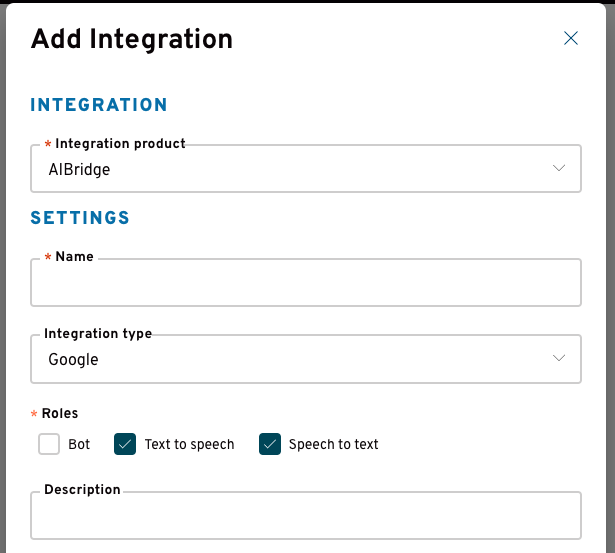
Task: Close the Add Integration dialog
Action: (571, 38)
